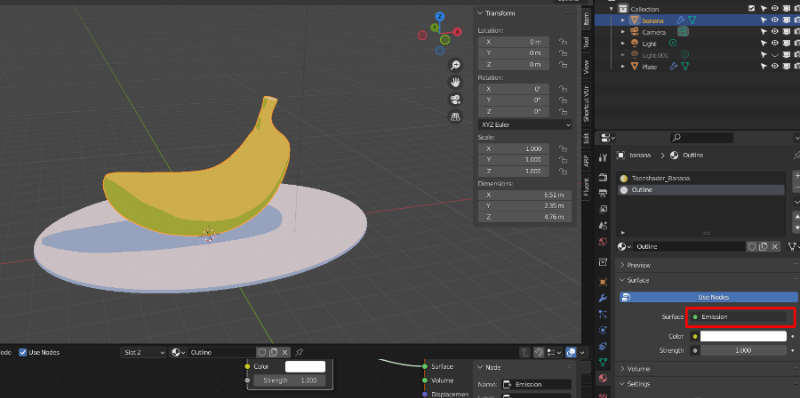Screen dimensions: 800x398
Task: Switch to the View sidebar tab
Action: pyautogui.click(x=586, y=66)
